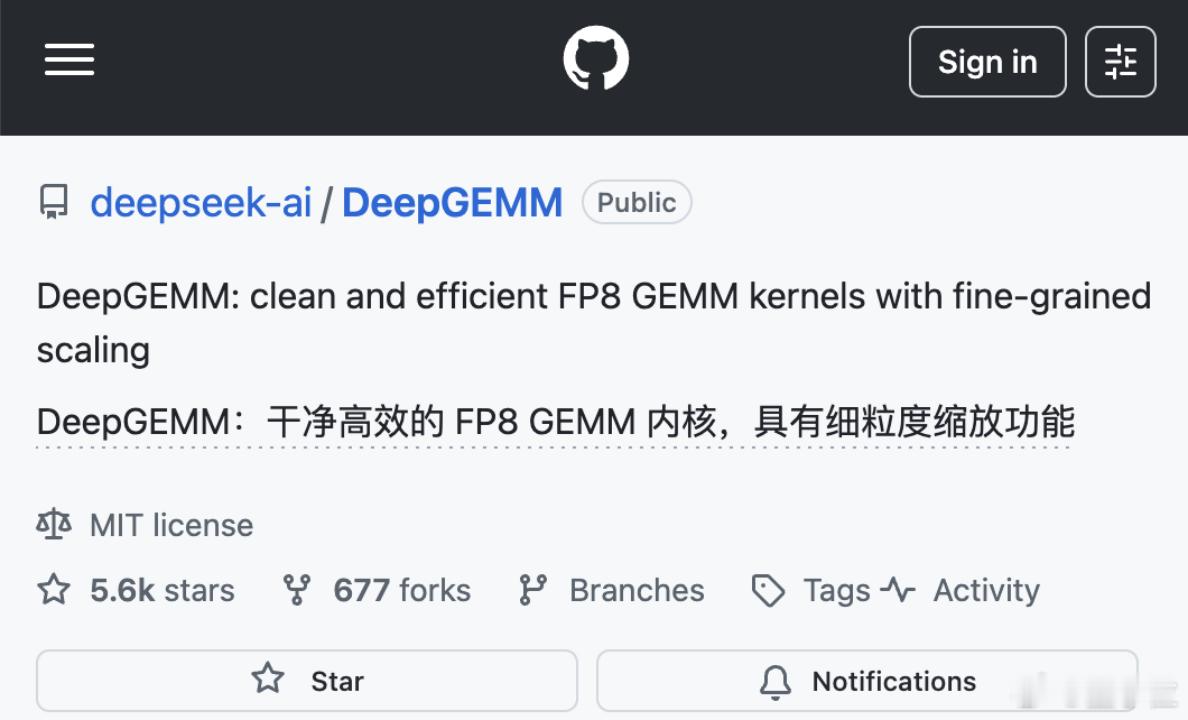Screen dimensions: 1188x720
Task: Sign in to GitHub
Action: pyautogui.click(x=987, y=61)
